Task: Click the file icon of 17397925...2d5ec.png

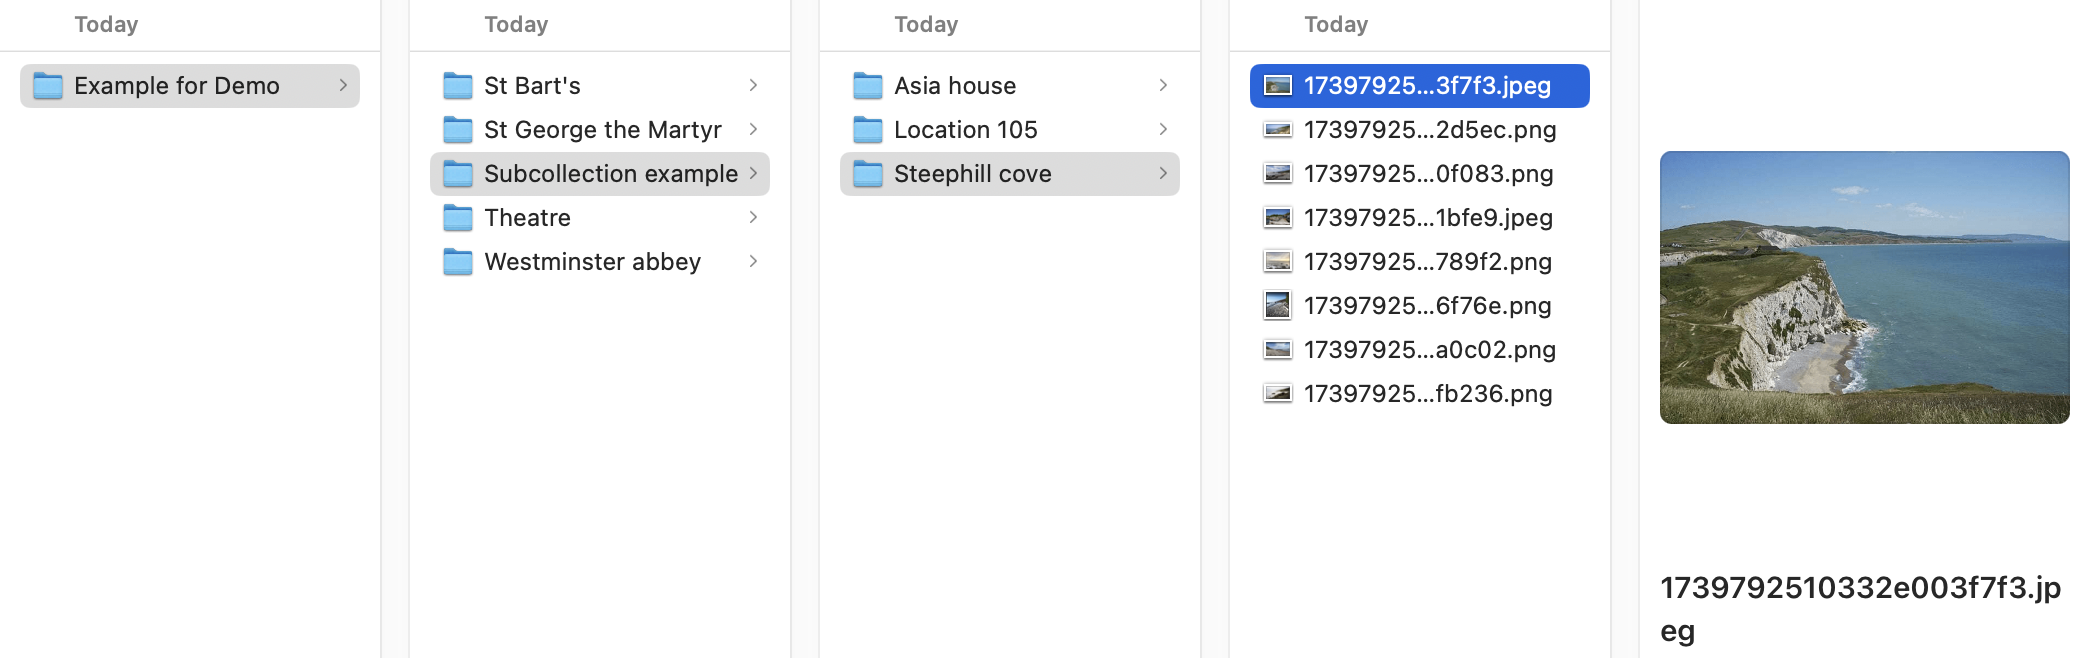Action: coord(1278,130)
